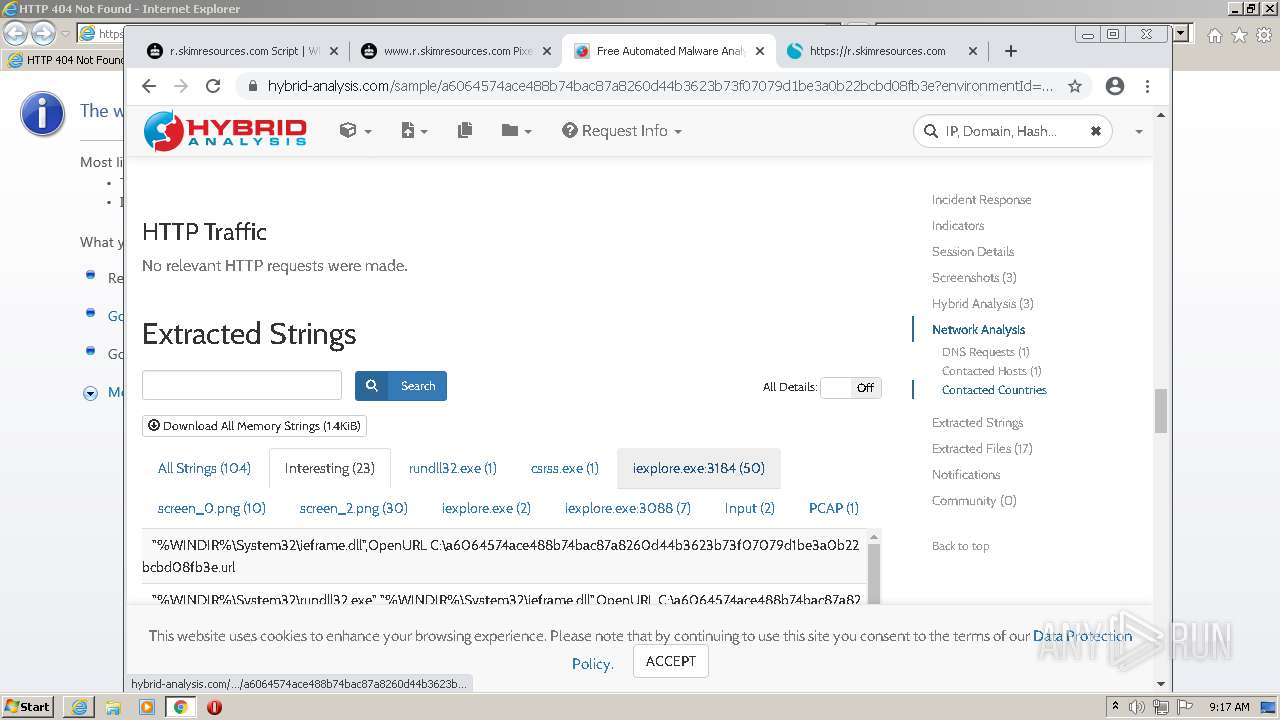Open the folder dropdown in navbar

(x=516, y=131)
